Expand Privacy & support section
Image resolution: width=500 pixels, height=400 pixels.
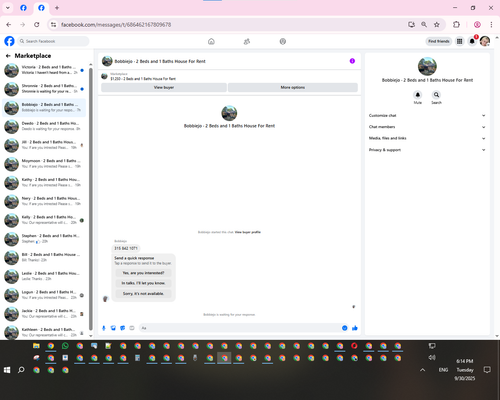coord(427,150)
